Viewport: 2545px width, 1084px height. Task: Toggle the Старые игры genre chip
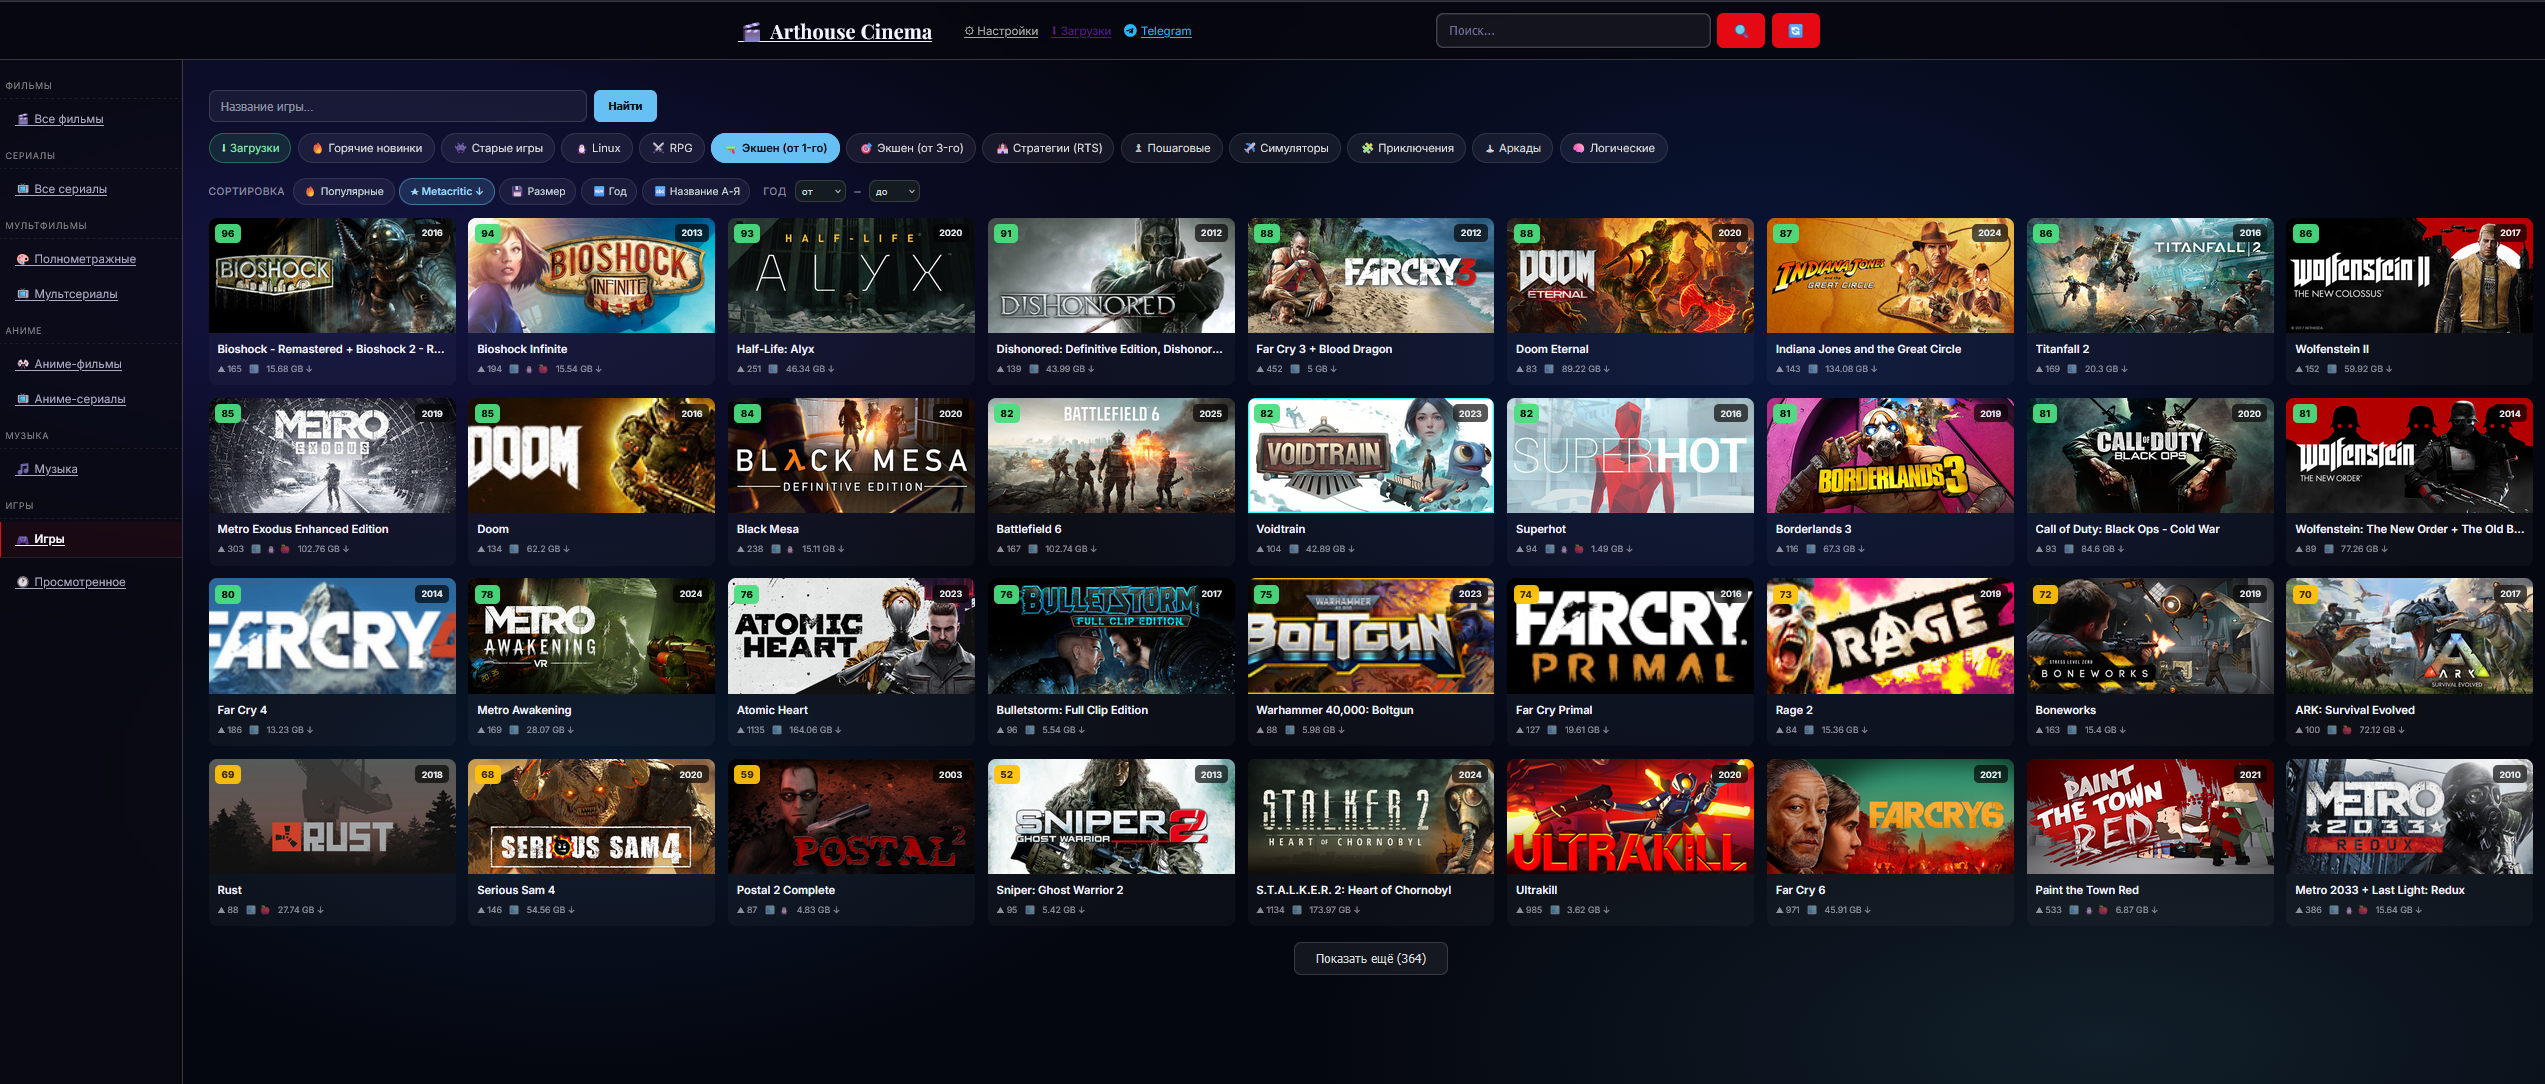click(498, 148)
